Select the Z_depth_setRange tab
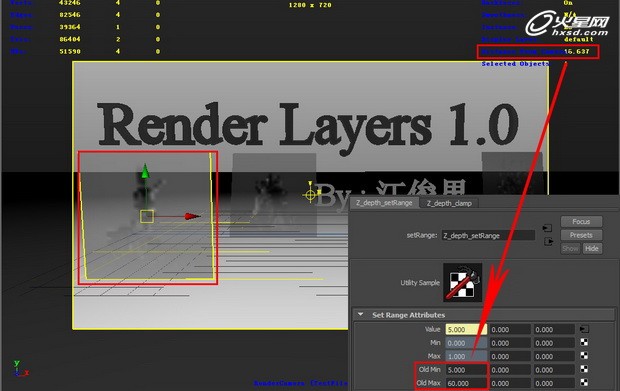620x391 pixels. pos(384,203)
